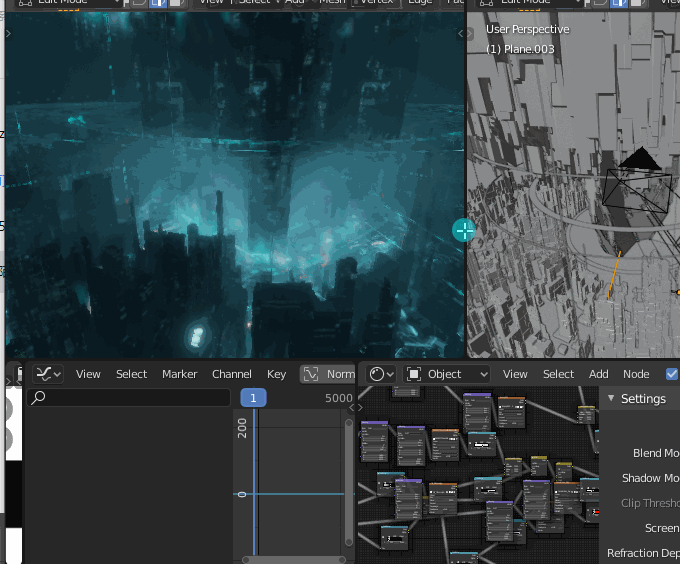Expand the Shader Editor toolbar arrow
680x564 pixels.
tap(360, 408)
